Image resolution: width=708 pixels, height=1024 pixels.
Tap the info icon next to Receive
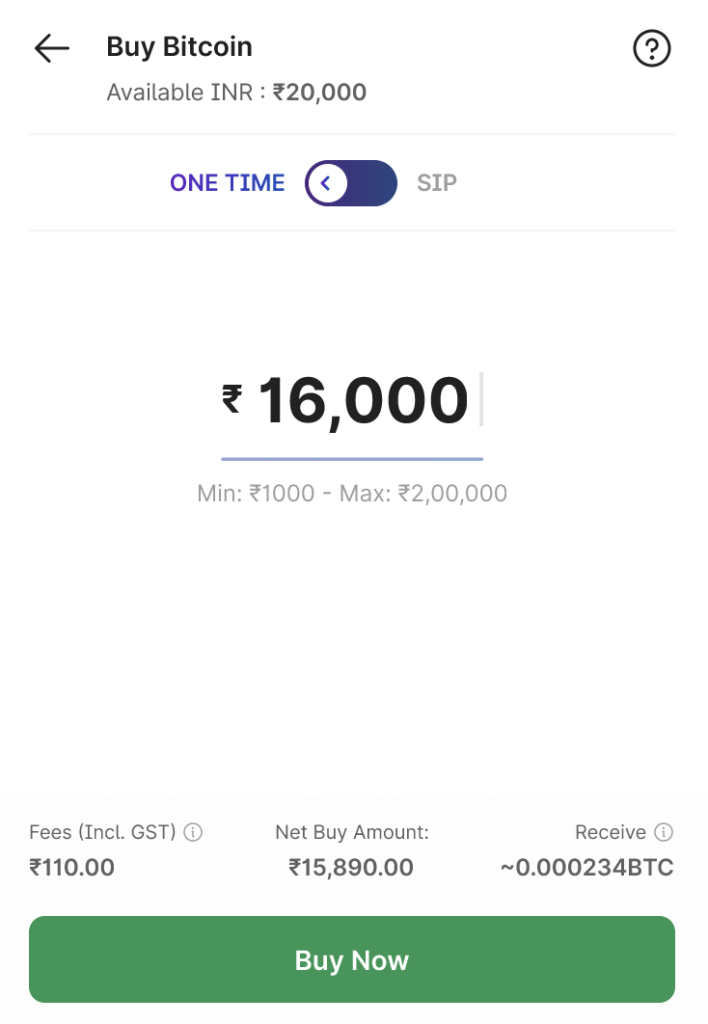pos(663,832)
